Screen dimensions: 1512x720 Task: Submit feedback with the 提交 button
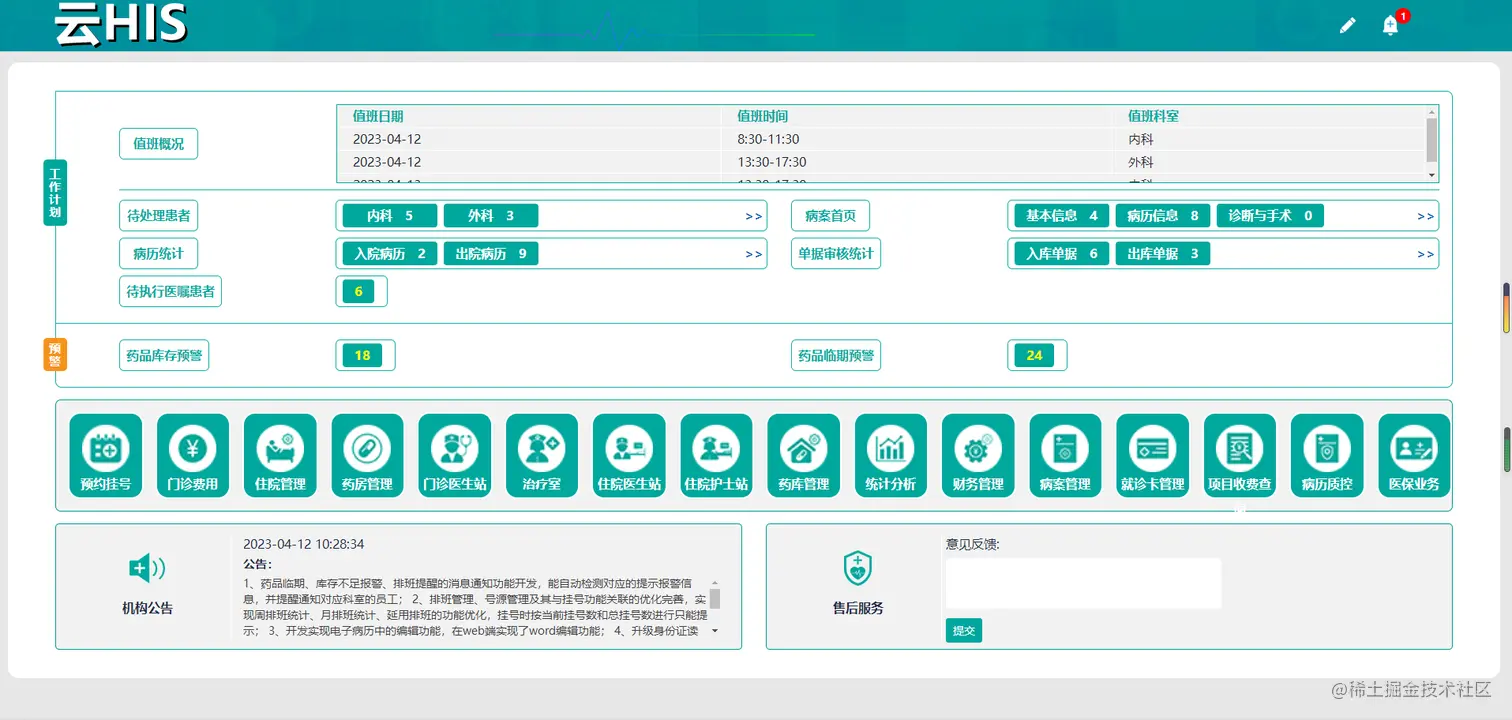(964, 631)
